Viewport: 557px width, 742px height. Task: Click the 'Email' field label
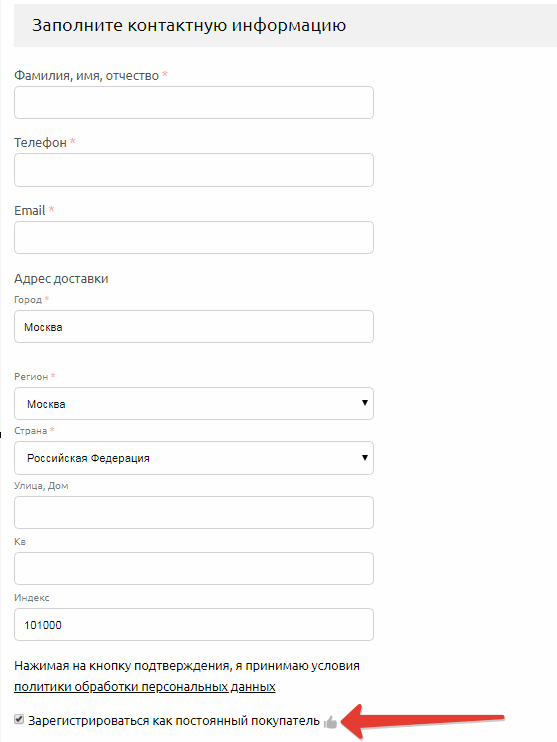(29, 211)
